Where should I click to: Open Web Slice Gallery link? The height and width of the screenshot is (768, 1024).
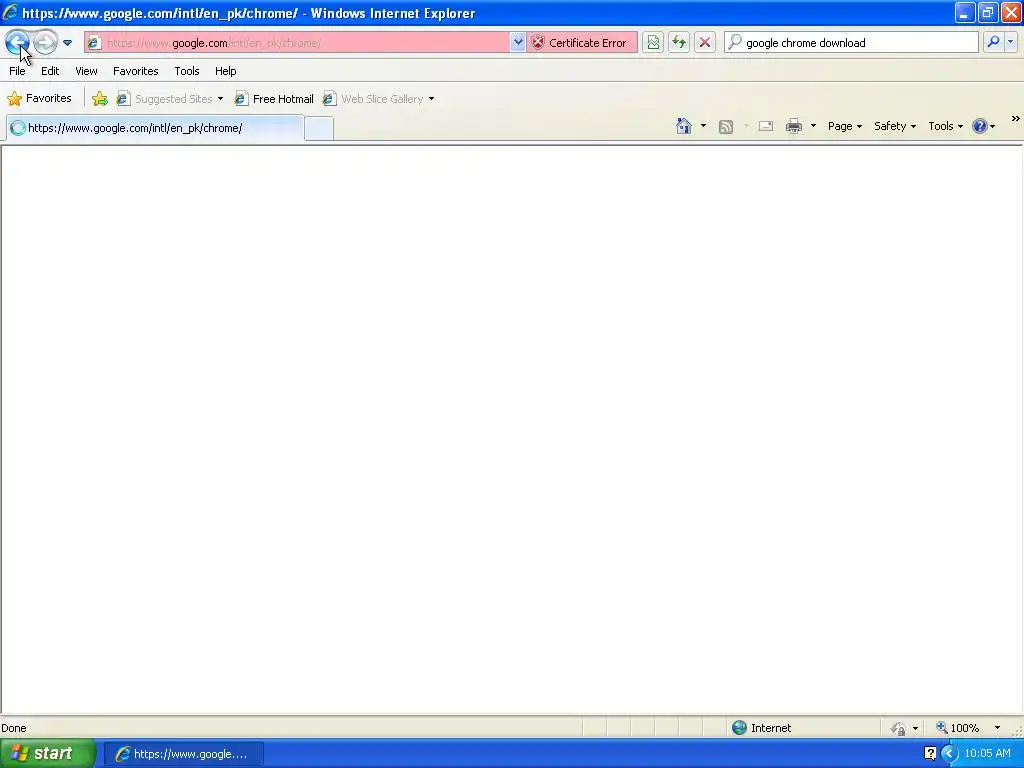(x=374, y=99)
